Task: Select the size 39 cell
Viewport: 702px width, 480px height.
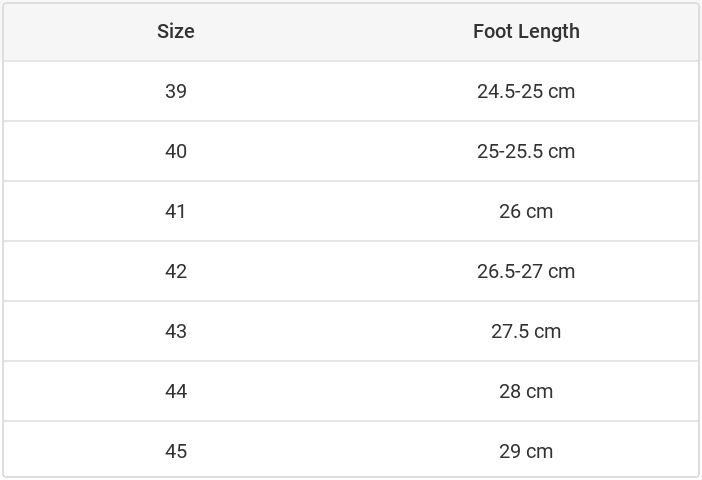Action: tap(176, 91)
